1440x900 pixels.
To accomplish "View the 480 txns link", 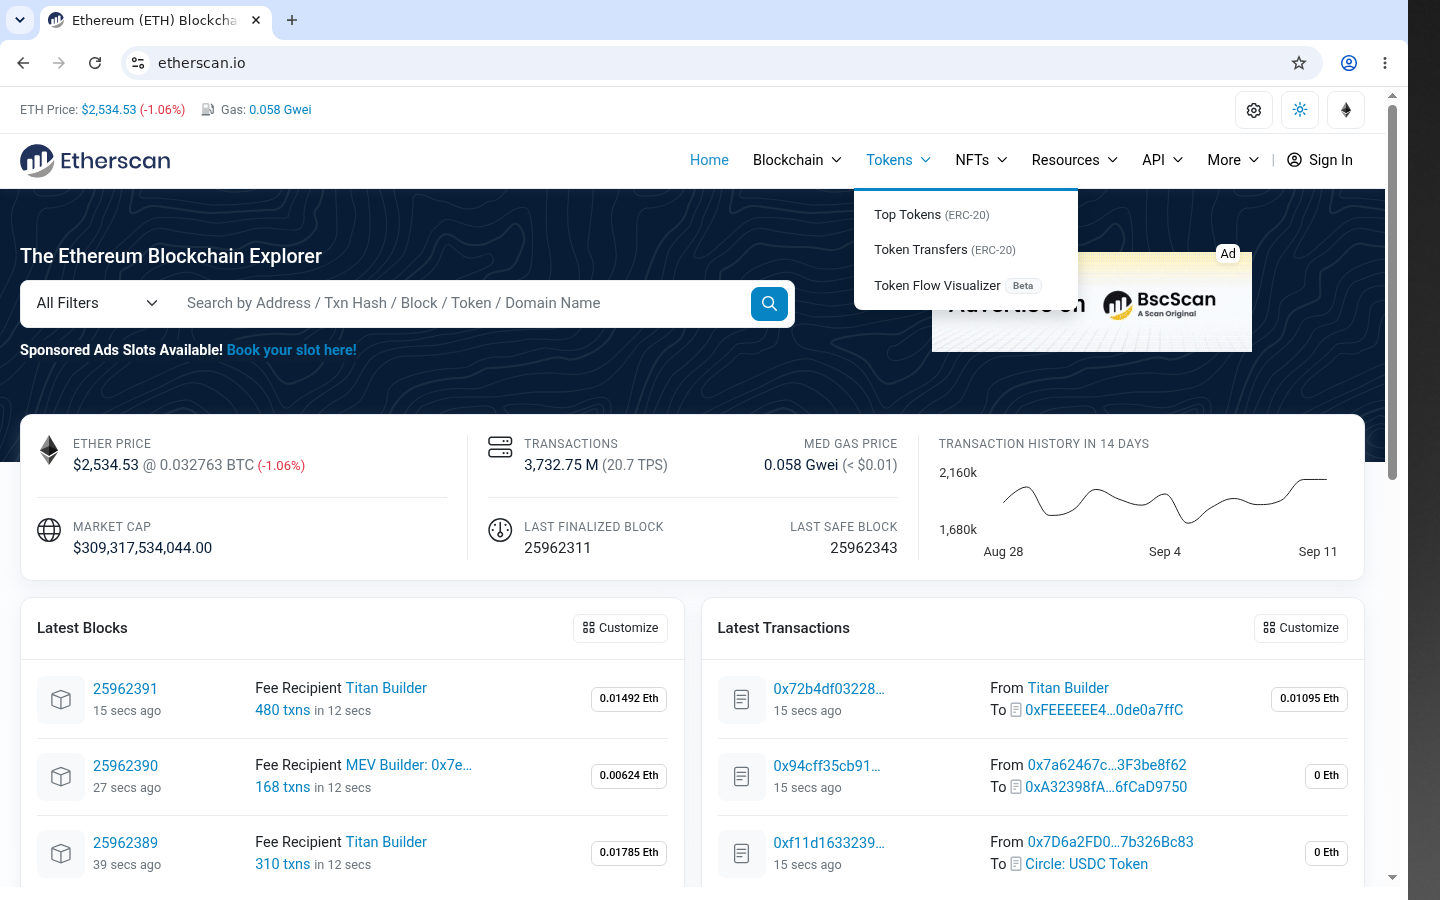I will point(283,710).
